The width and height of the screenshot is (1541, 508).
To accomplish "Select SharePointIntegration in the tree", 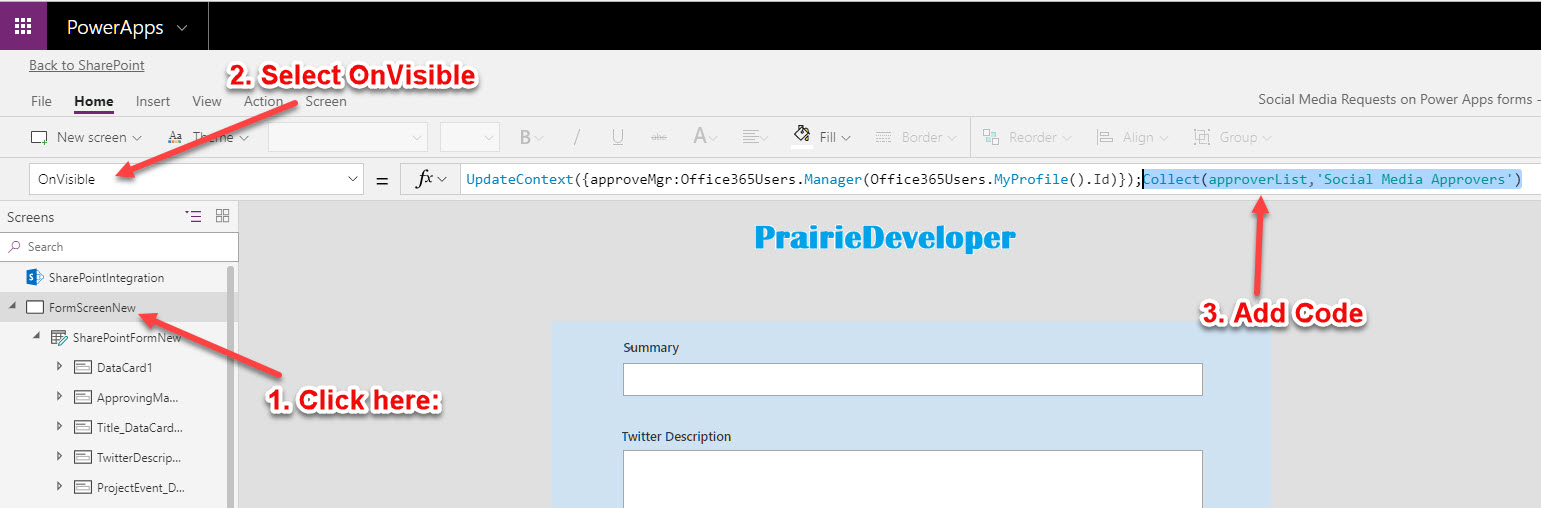I will click(x=106, y=277).
